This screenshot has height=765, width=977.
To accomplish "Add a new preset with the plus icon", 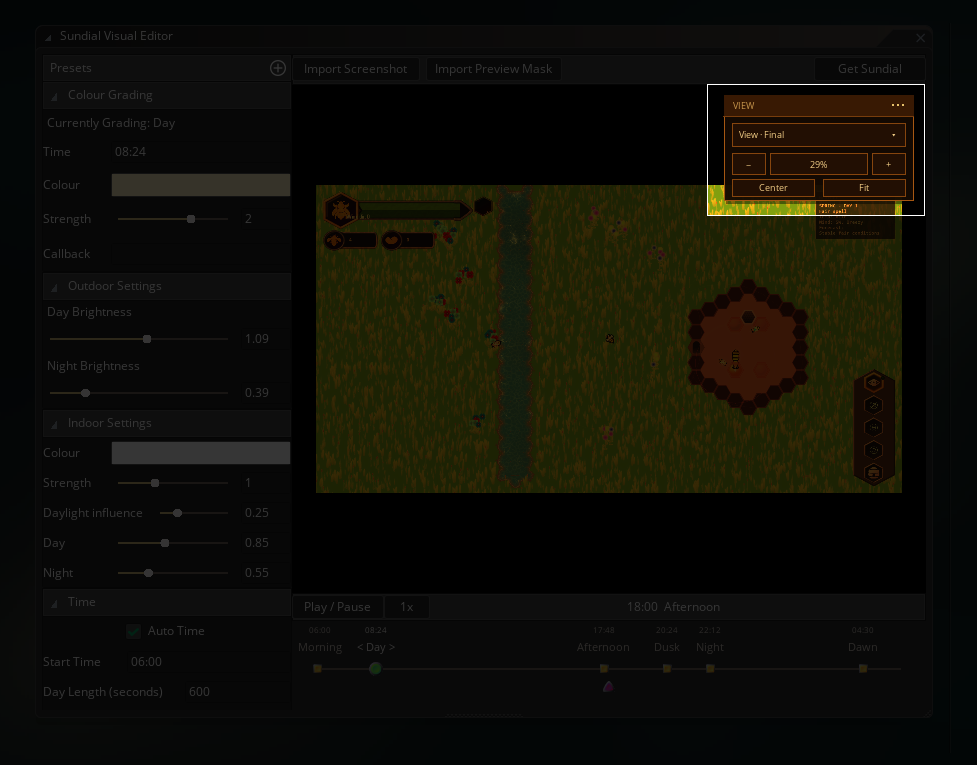I will 278,68.
